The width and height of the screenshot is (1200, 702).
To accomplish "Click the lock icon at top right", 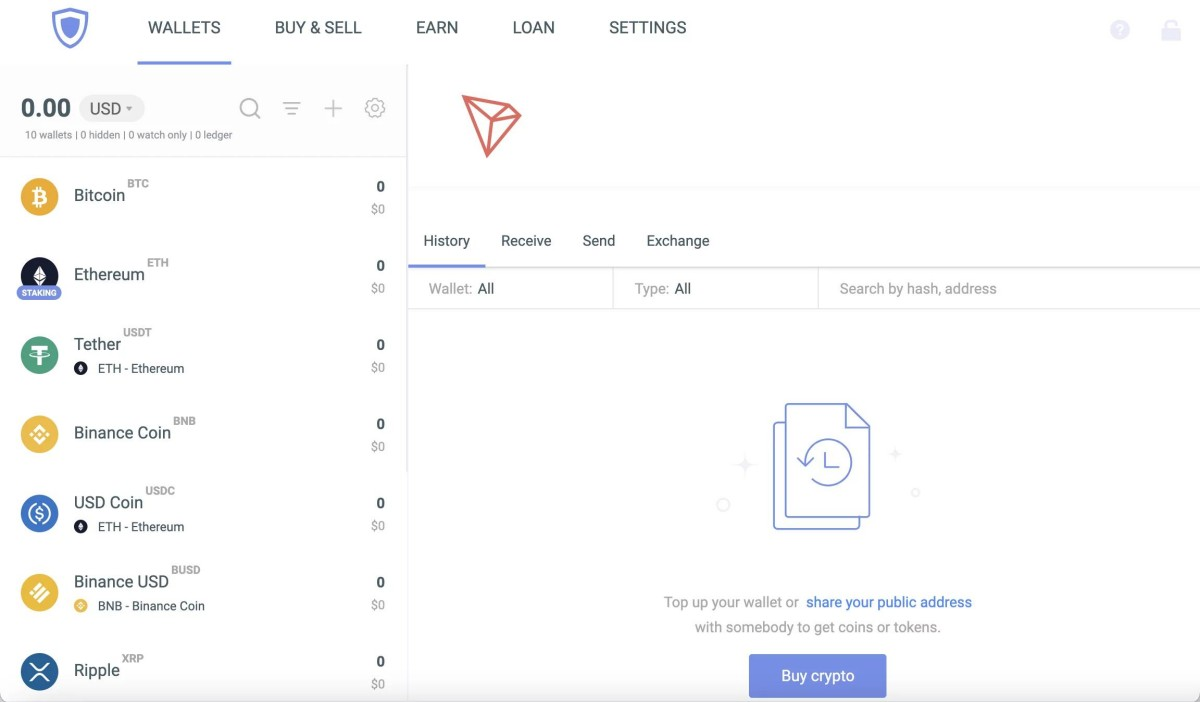I will pos(1170,30).
